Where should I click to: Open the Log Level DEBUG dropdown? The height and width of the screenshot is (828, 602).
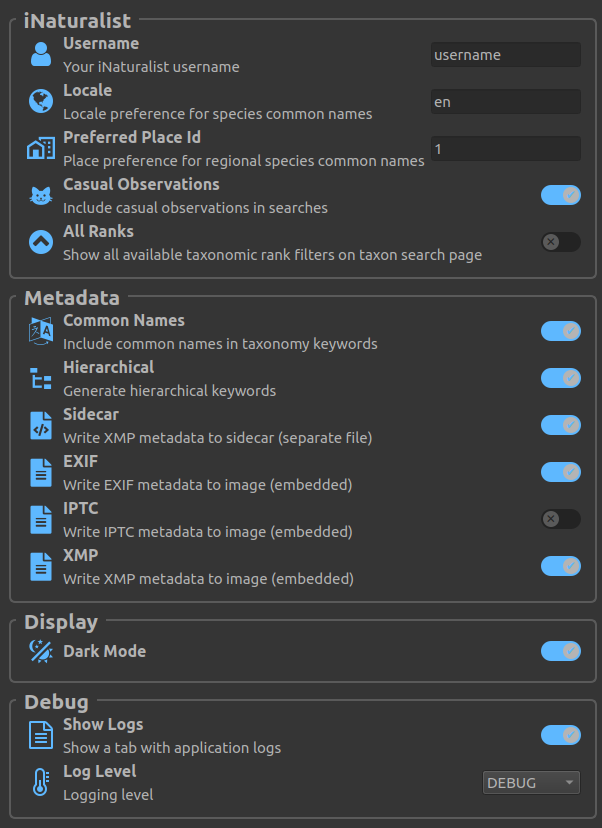531,783
